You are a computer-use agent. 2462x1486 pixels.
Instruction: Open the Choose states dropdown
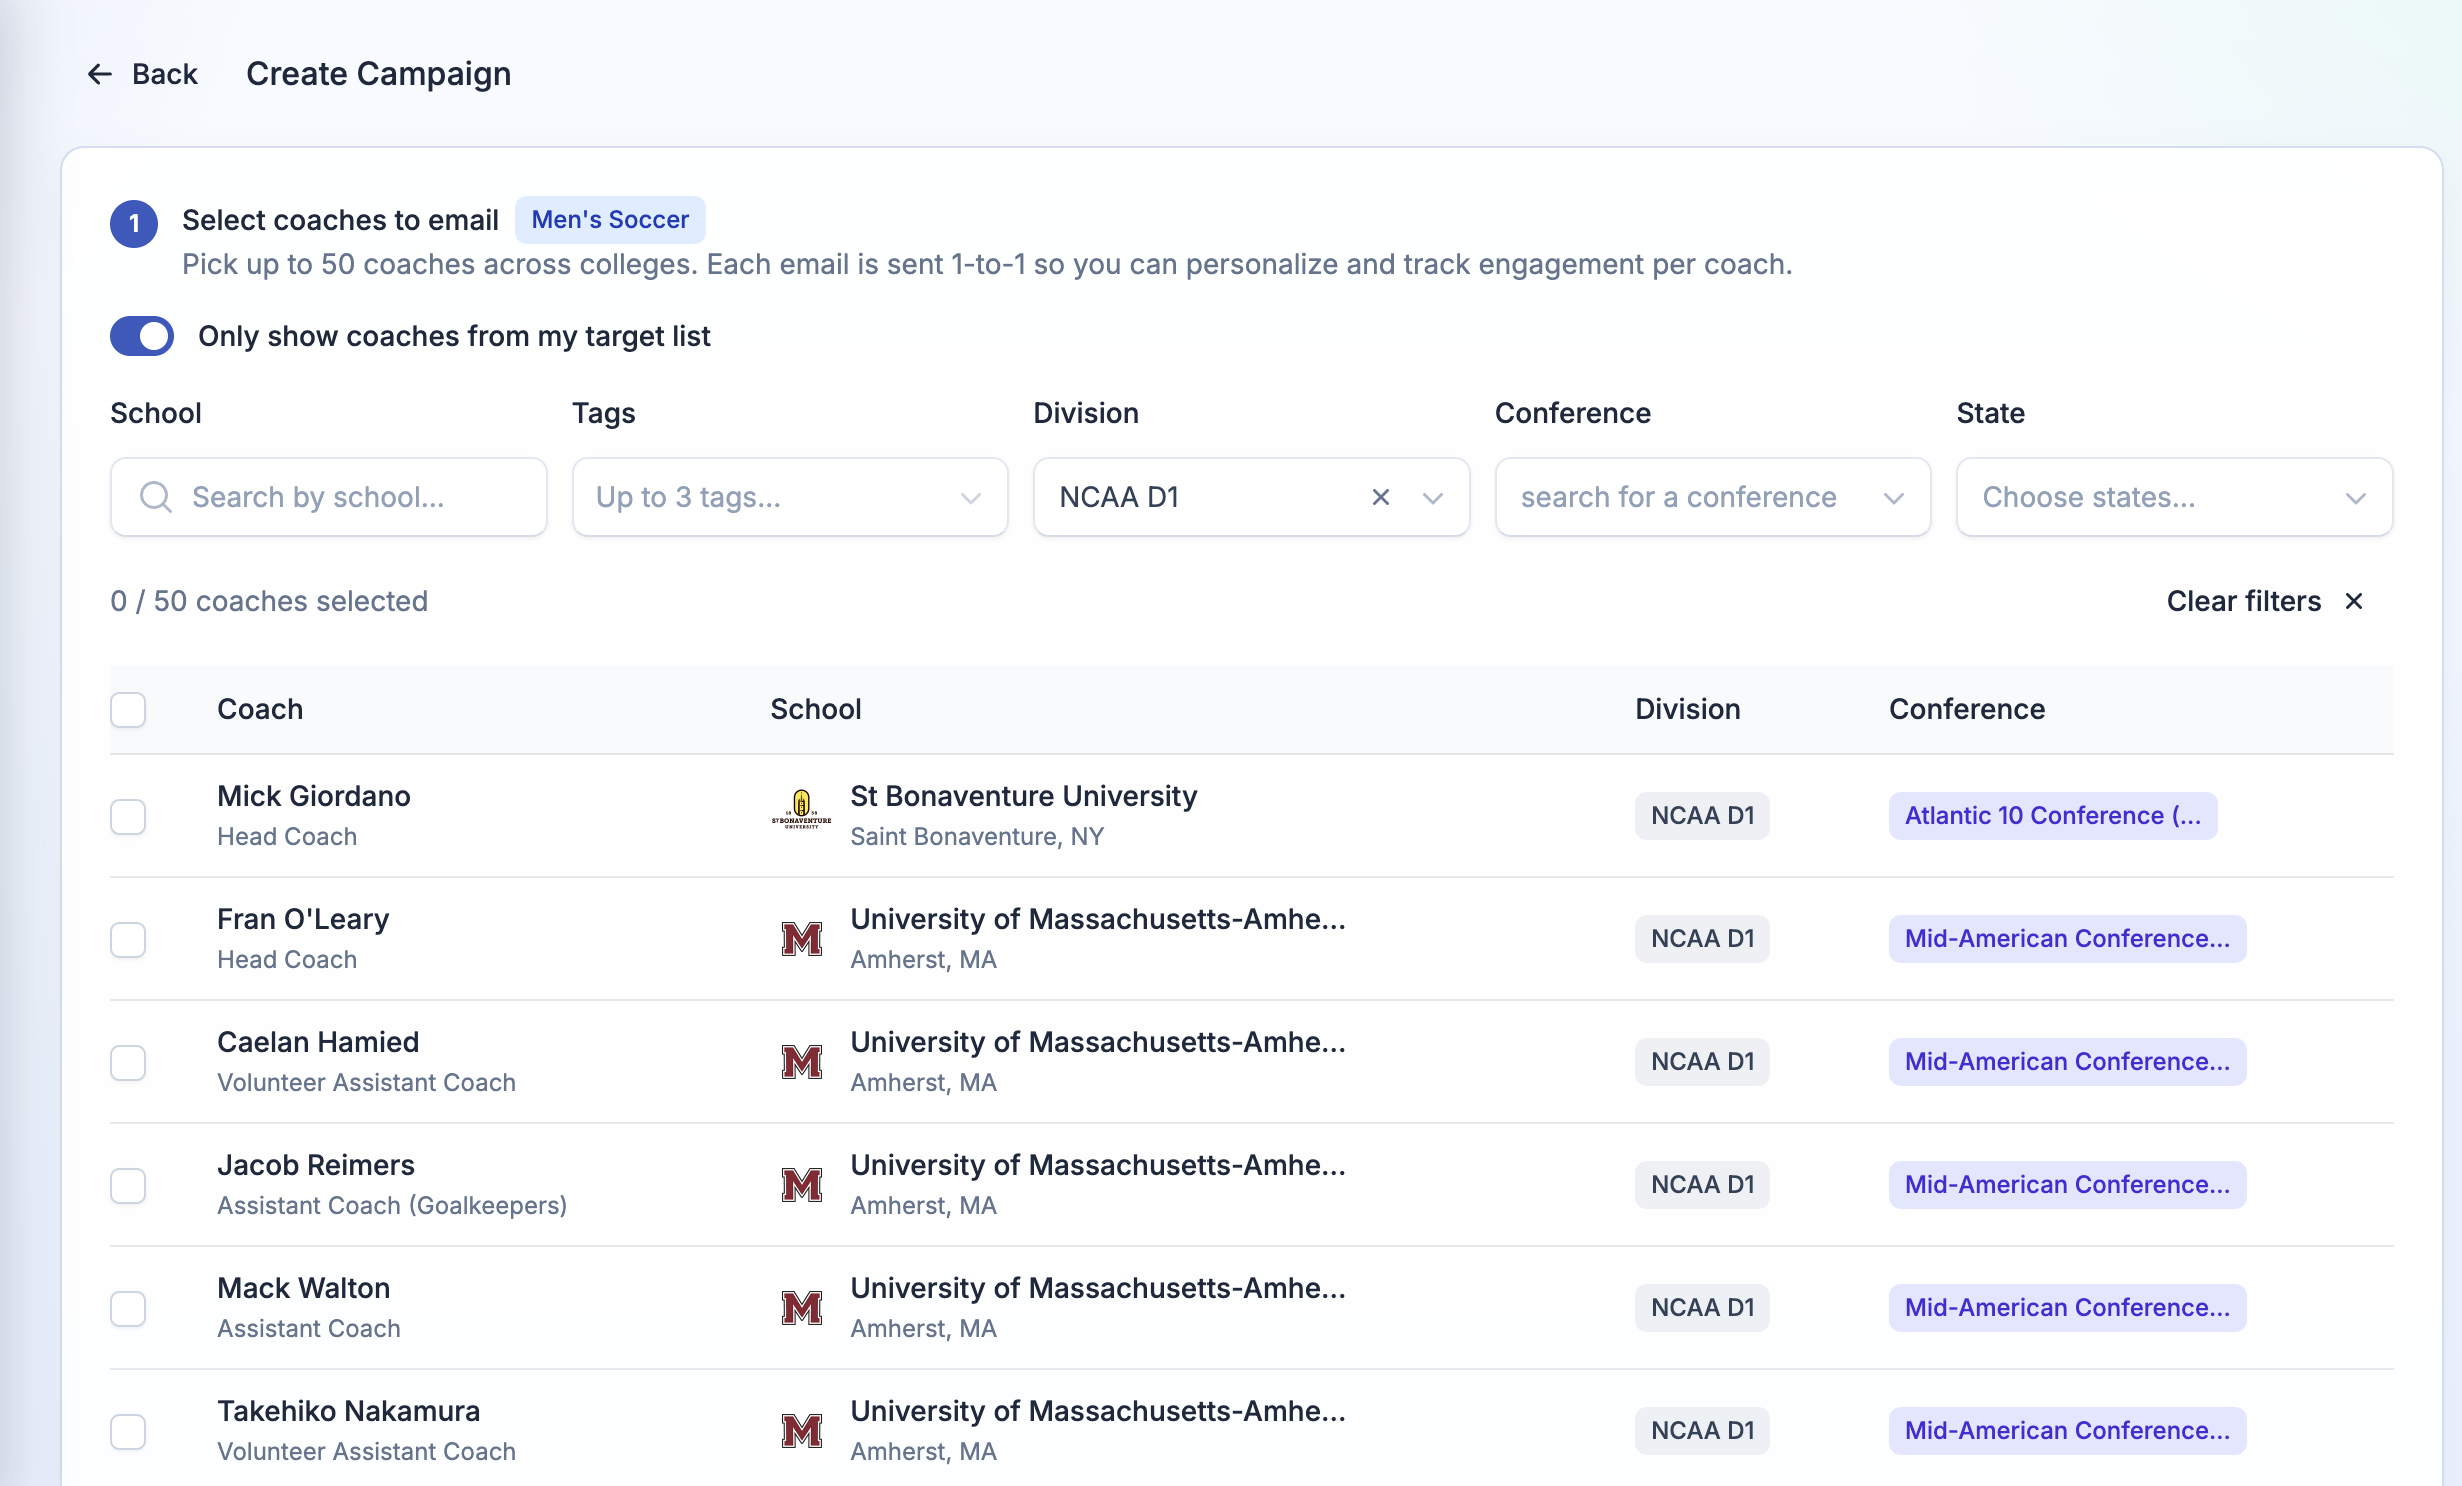click(x=2174, y=497)
